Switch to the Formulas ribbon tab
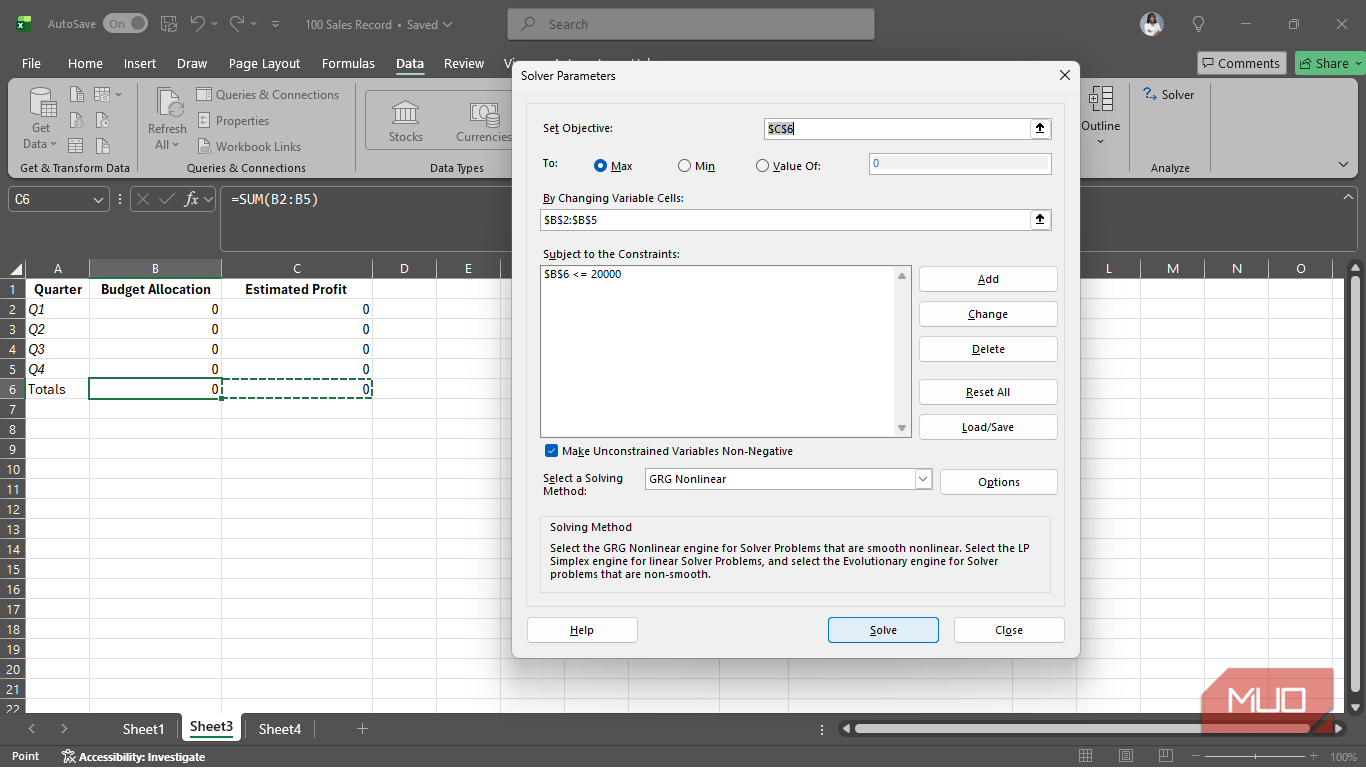Screen dimensions: 1366x768 348,63
